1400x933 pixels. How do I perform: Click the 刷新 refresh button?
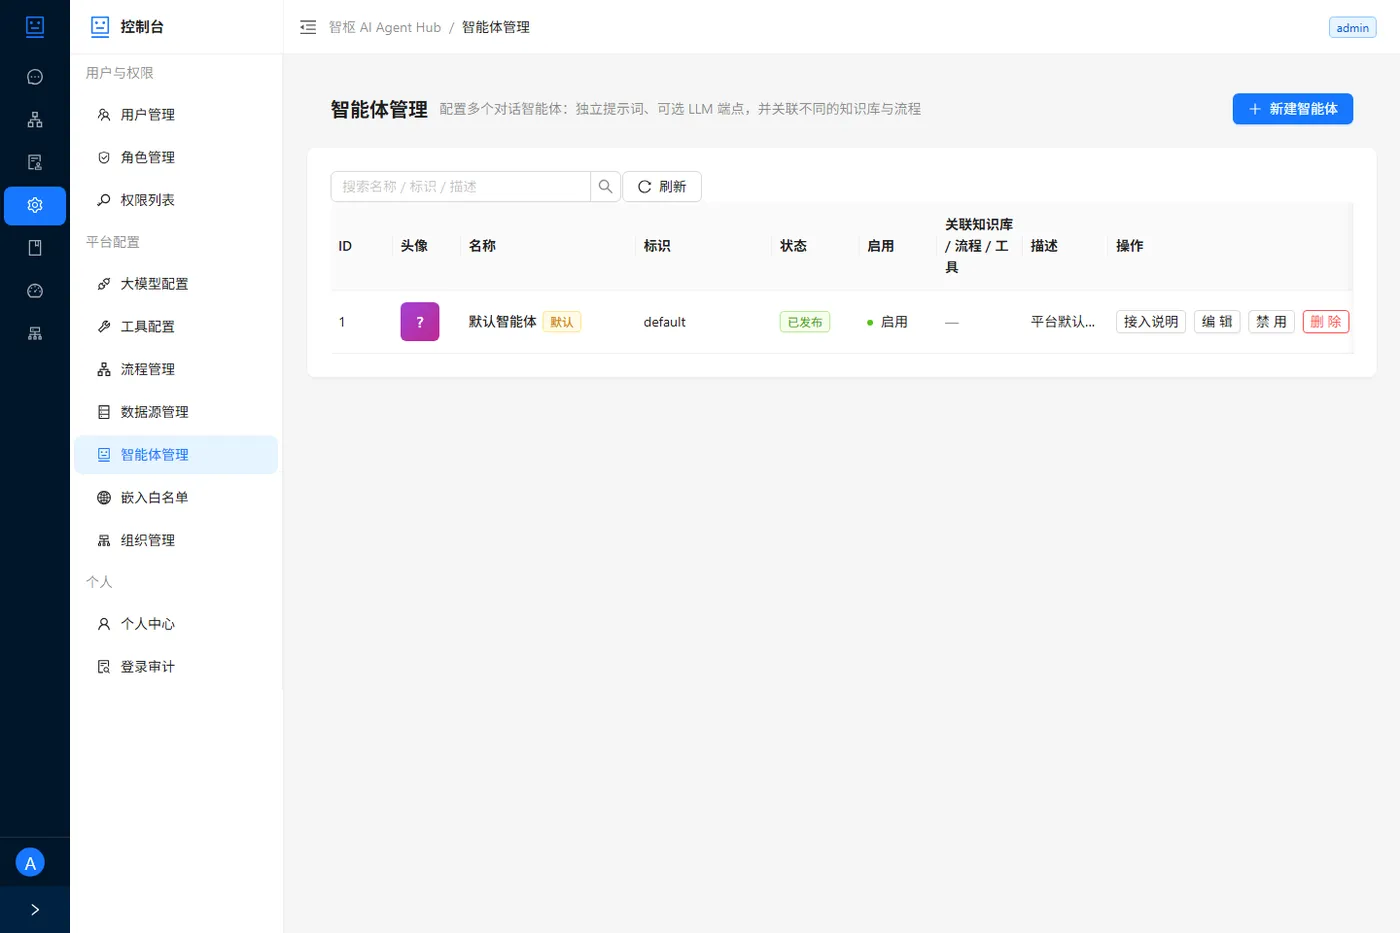click(662, 186)
